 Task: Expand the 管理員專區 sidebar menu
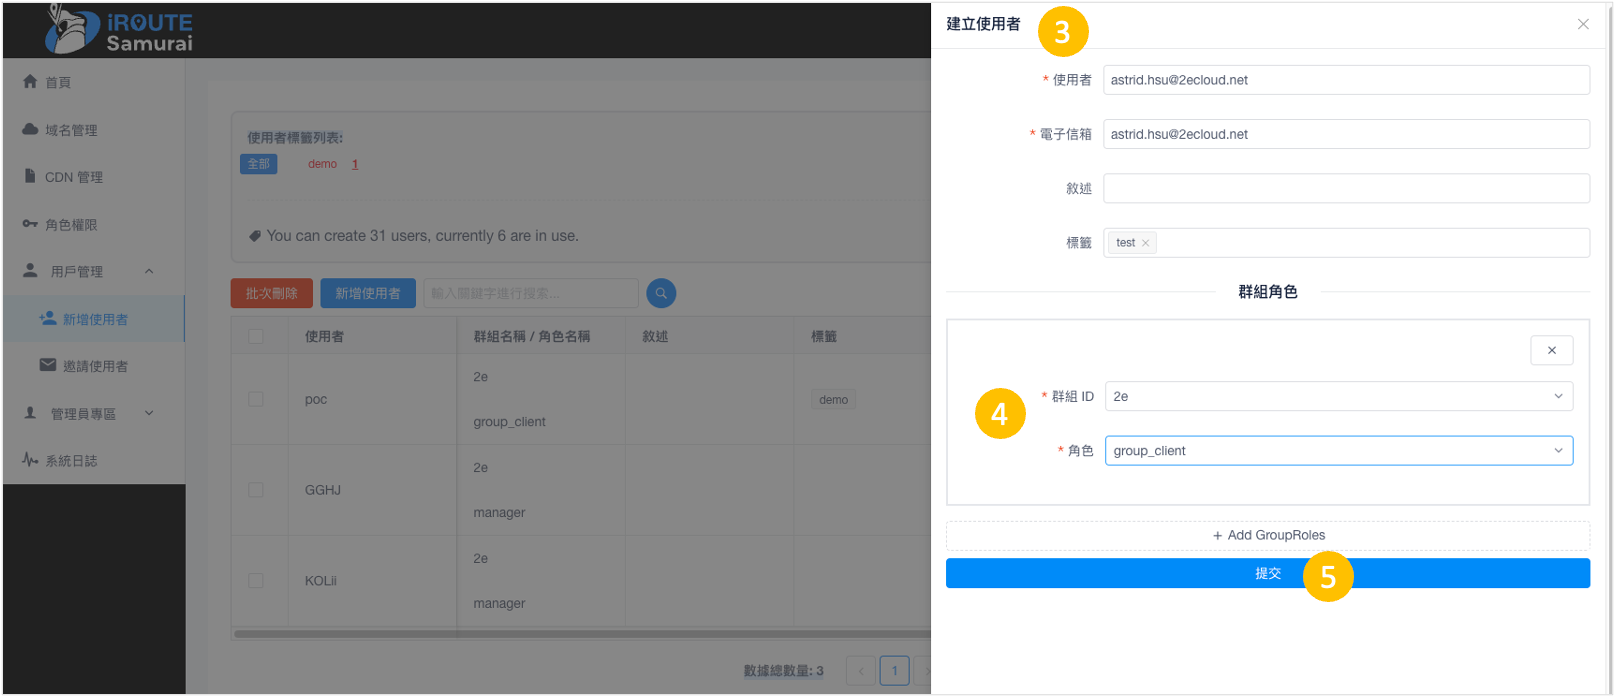[x=149, y=413]
